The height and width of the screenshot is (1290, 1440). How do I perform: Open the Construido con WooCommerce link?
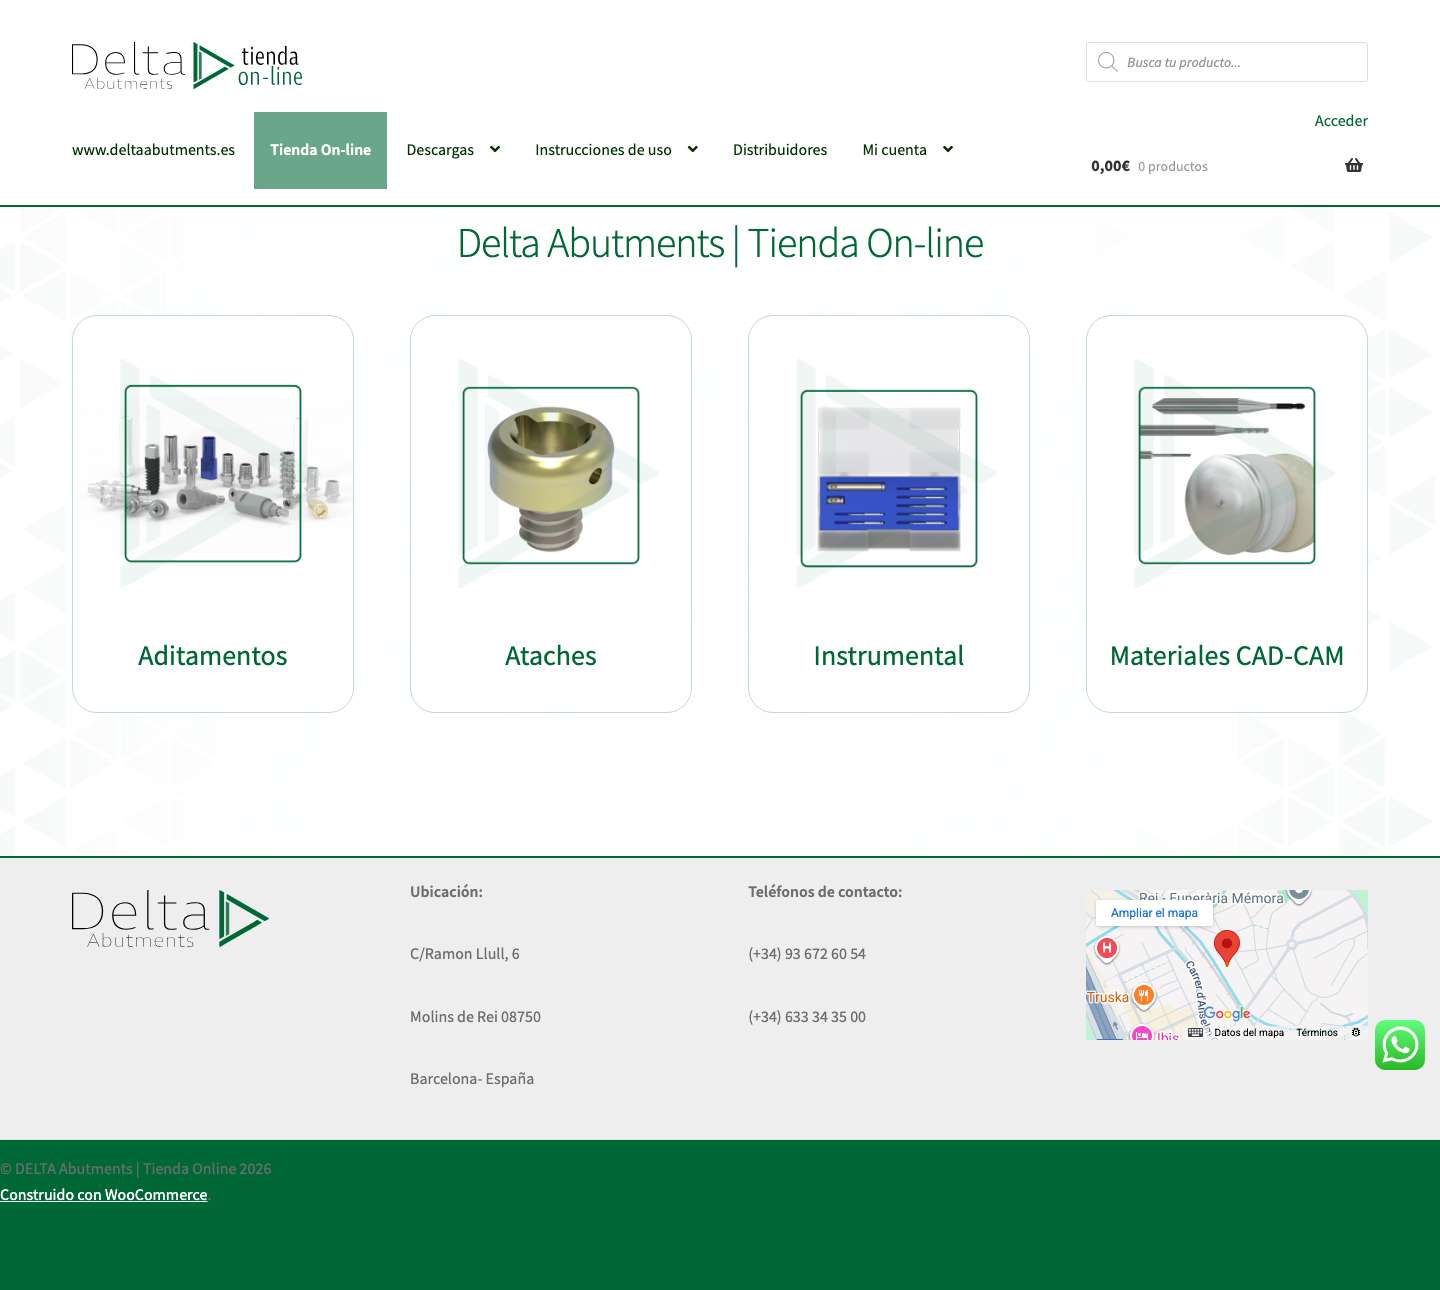(x=103, y=1194)
